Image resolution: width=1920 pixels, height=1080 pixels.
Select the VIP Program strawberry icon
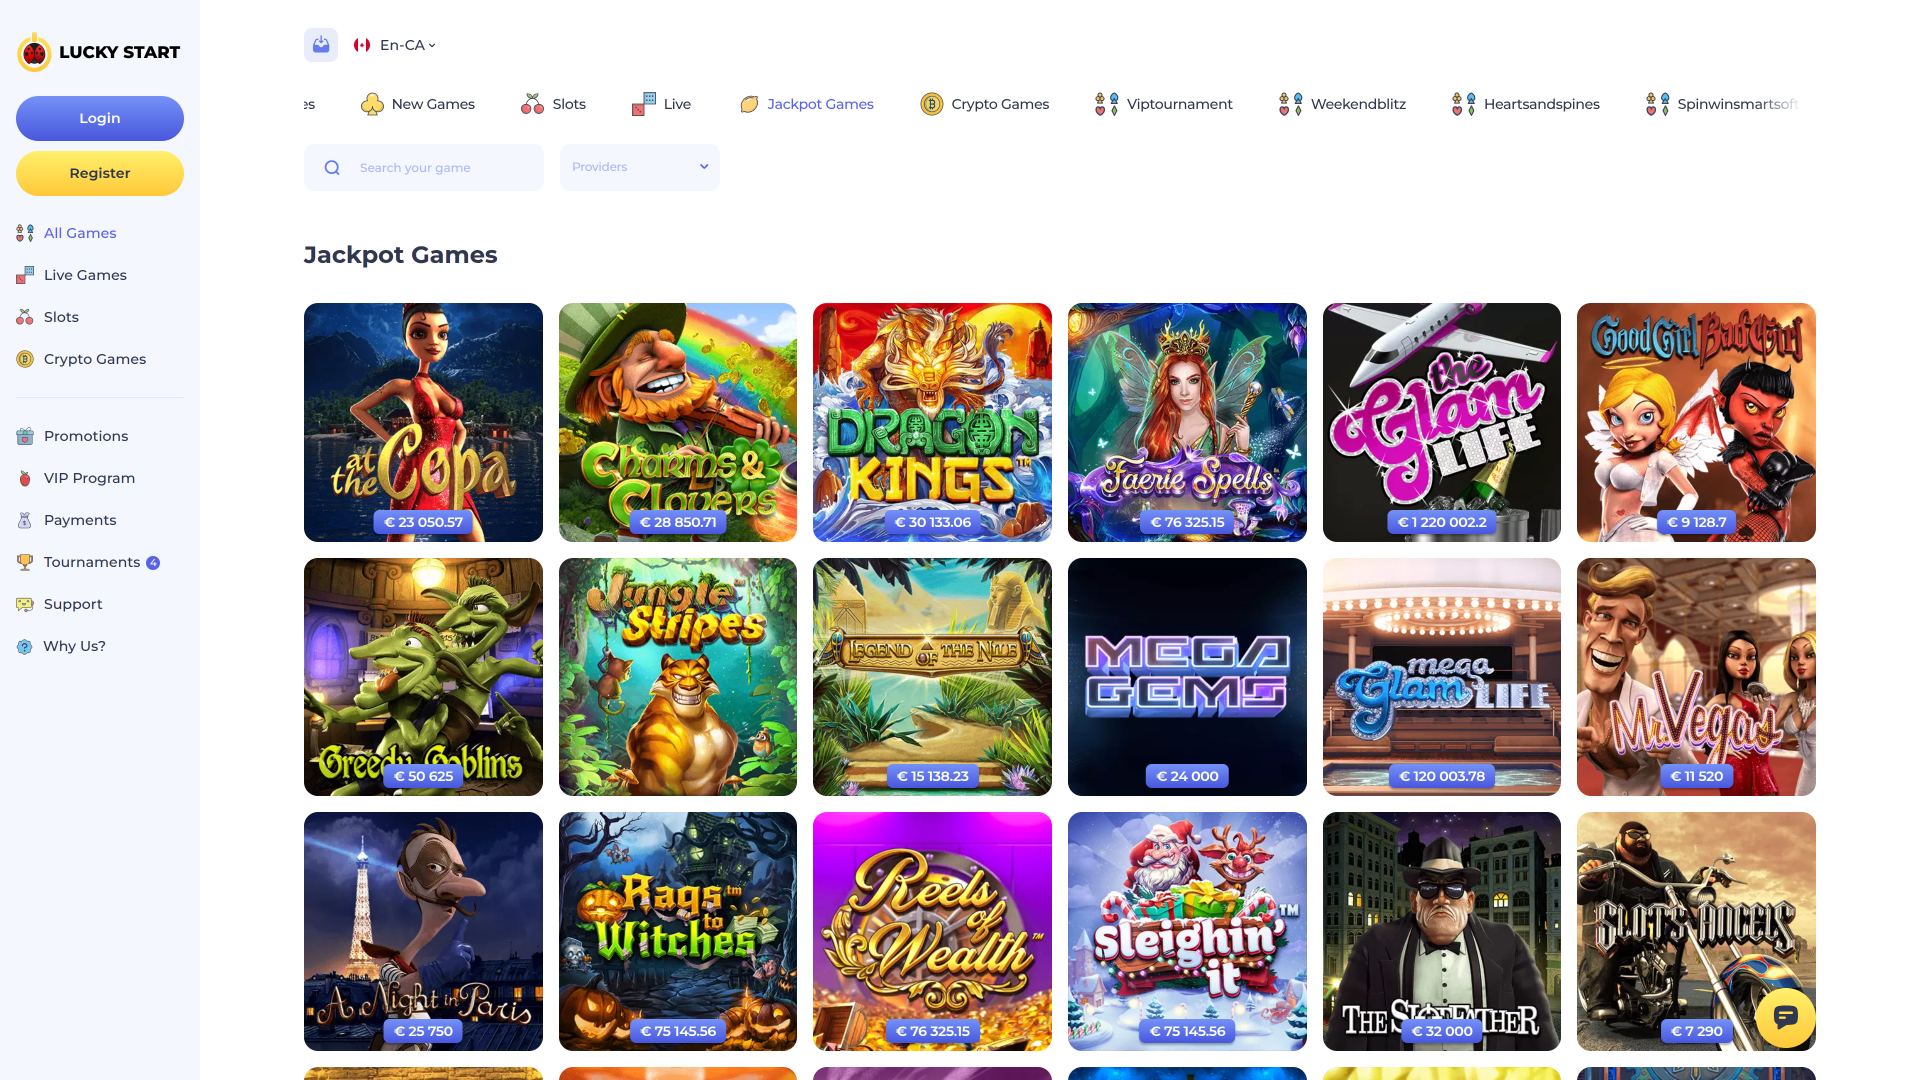[x=24, y=478]
